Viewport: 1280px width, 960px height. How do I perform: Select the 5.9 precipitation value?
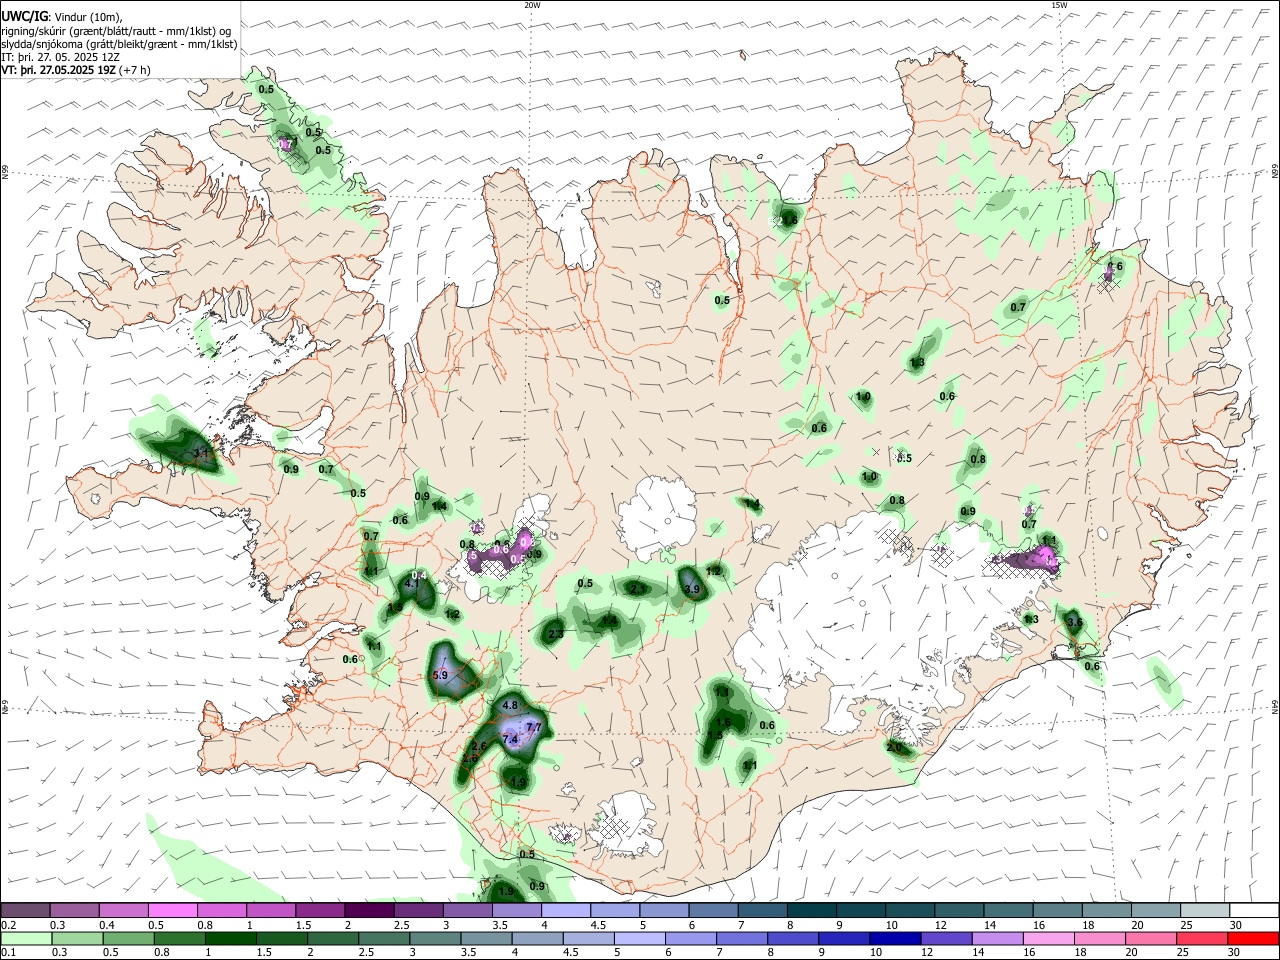439,676
